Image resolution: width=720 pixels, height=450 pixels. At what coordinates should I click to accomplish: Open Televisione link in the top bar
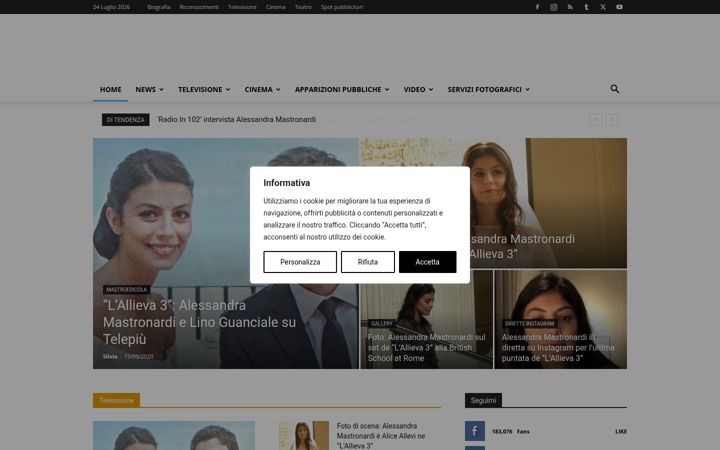[x=242, y=7]
